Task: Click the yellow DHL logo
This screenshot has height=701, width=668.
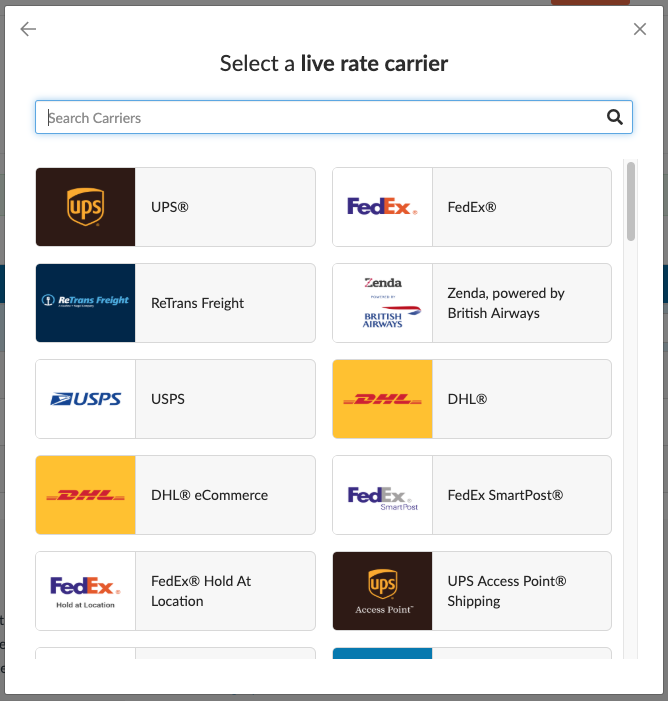Action: pos(382,399)
